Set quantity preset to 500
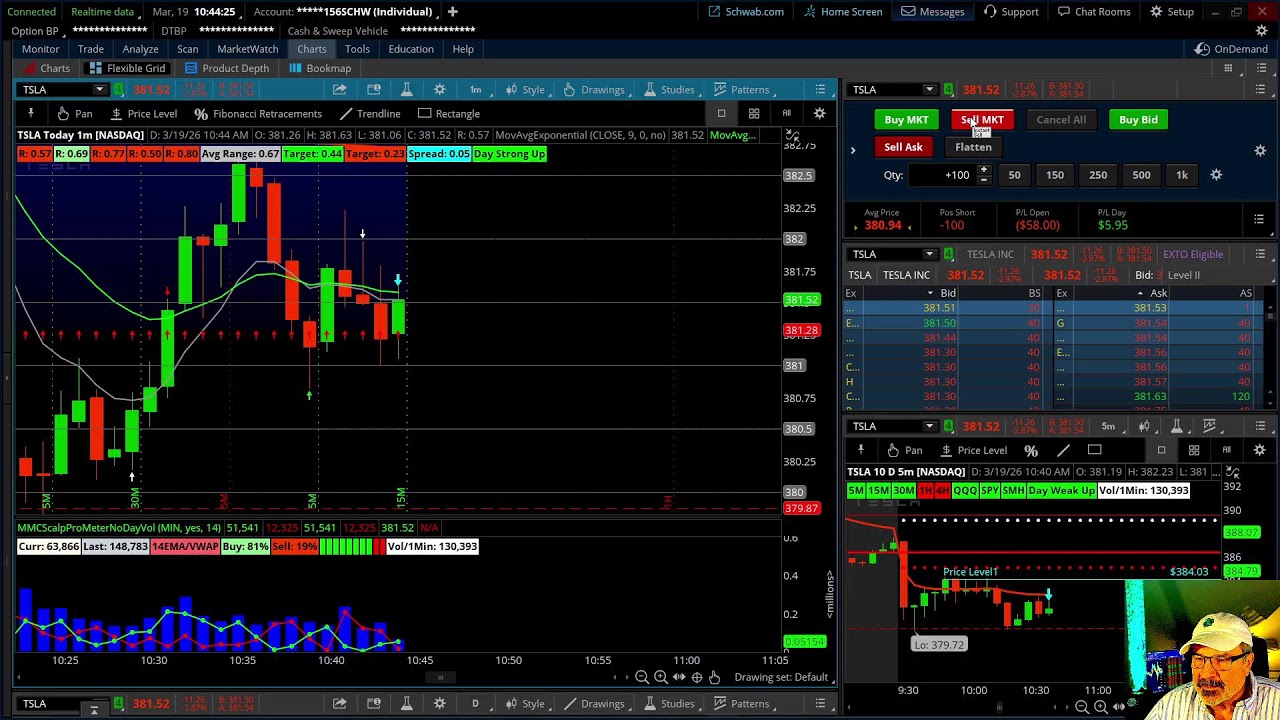This screenshot has height=720, width=1280. pyautogui.click(x=1141, y=175)
